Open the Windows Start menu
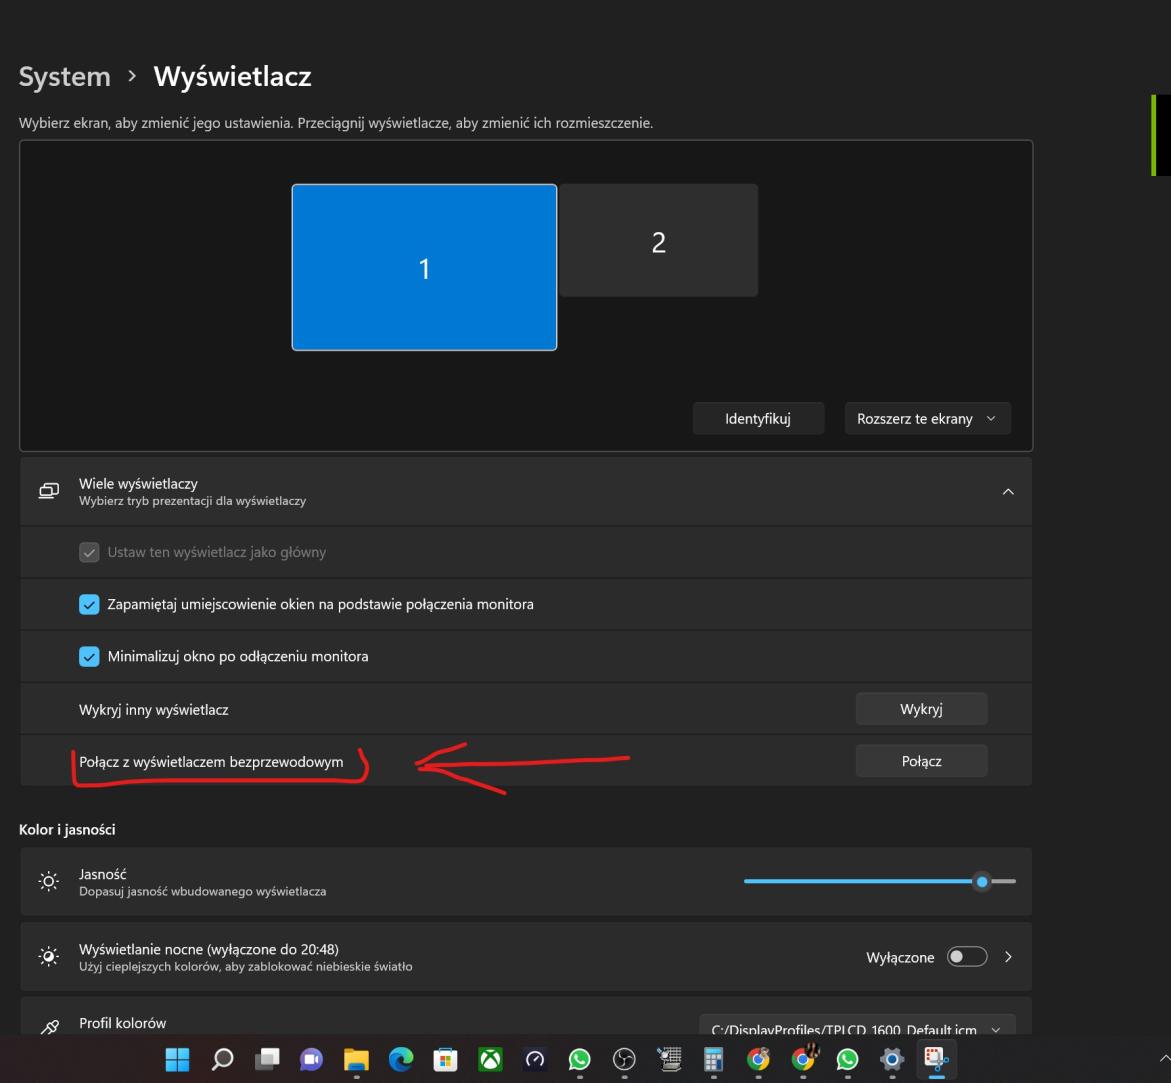This screenshot has height=1083, width=1171. point(176,1059)
